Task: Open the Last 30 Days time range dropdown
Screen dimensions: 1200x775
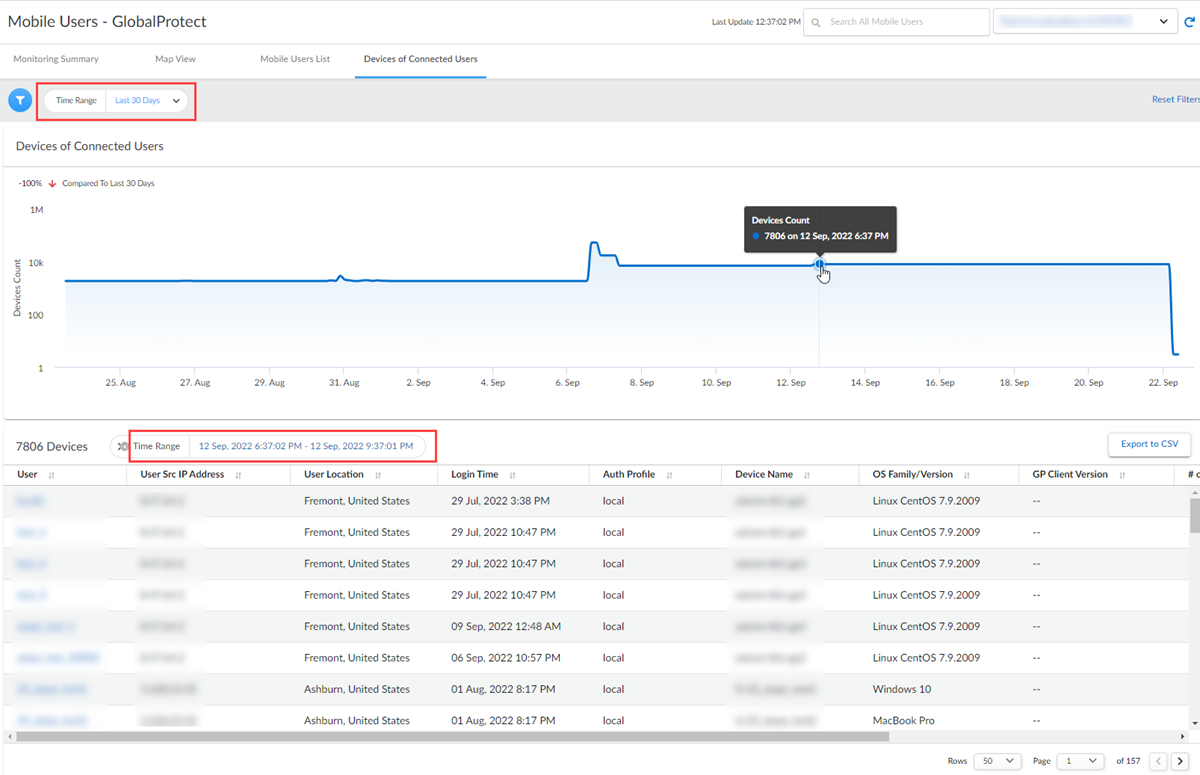Action: click(147, 100)
